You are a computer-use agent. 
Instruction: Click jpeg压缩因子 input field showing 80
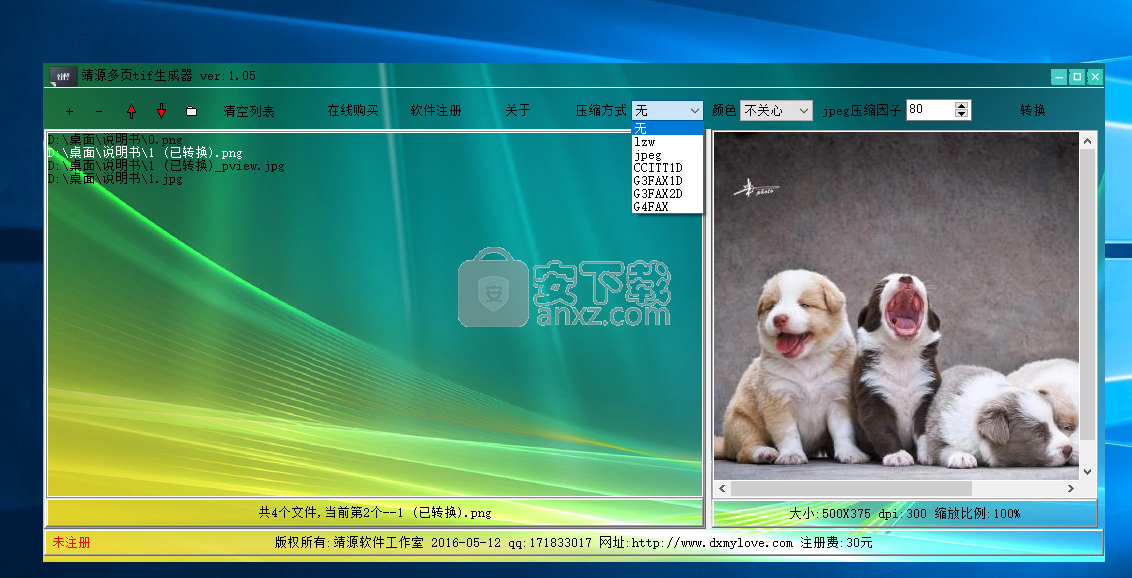click(931, 110)
